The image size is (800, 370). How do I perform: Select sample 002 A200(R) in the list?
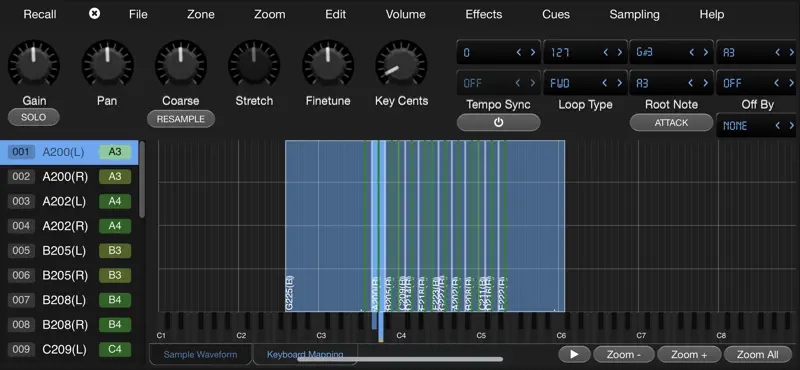(x=69, y=177)
